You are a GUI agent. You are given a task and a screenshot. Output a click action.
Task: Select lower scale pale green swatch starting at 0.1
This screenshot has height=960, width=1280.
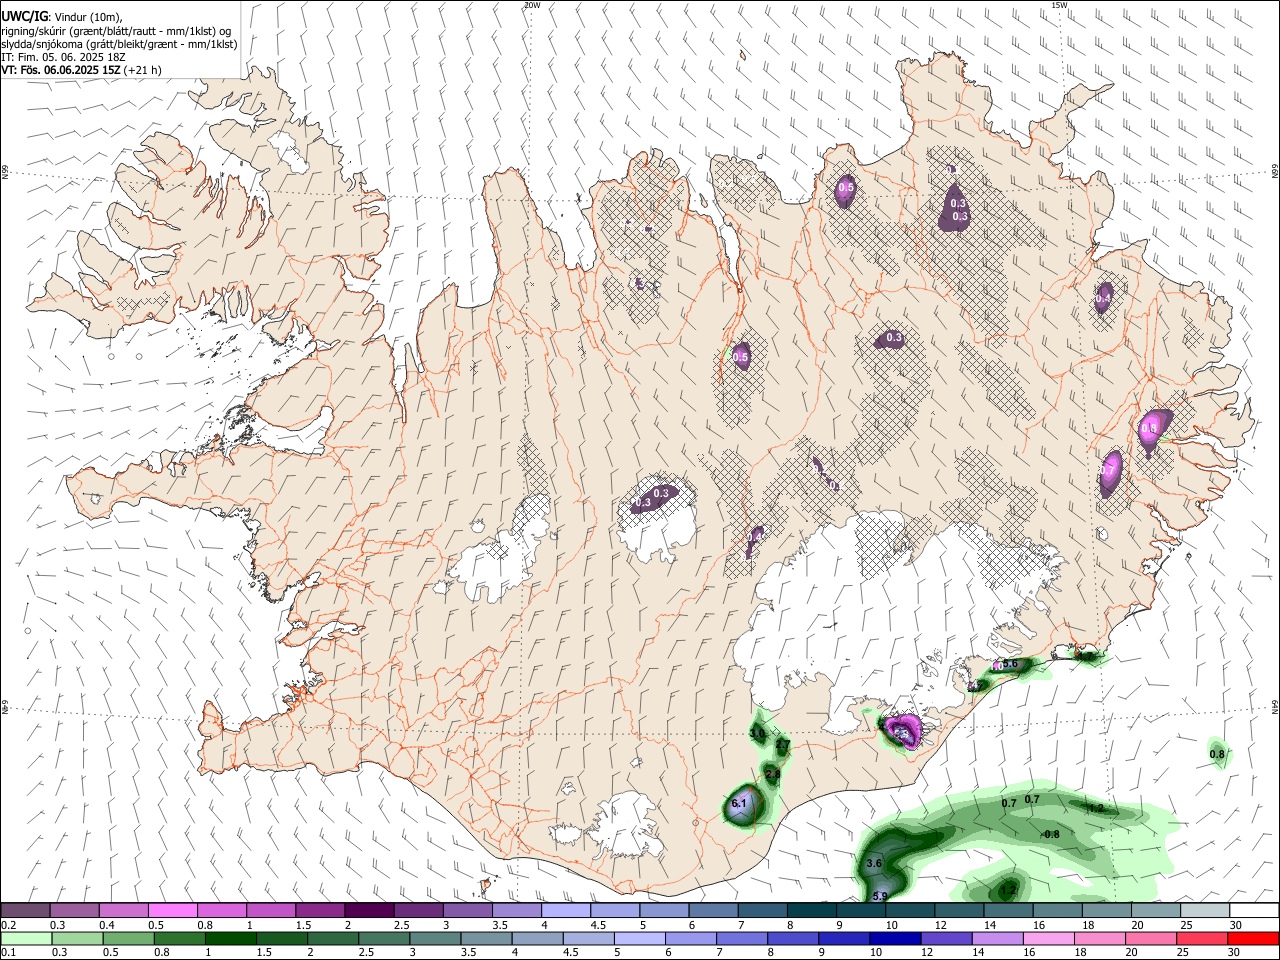(25, 939)
